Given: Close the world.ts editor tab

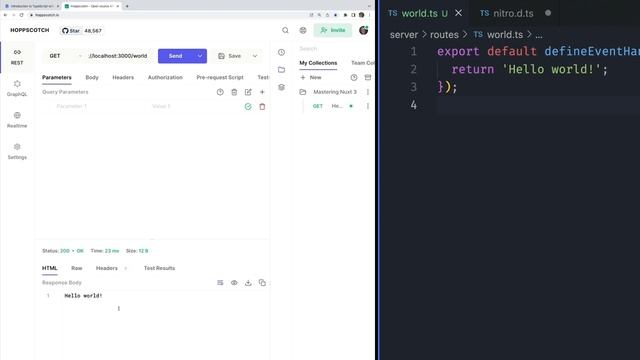Looking at the screenshot, I should [459, 13].
